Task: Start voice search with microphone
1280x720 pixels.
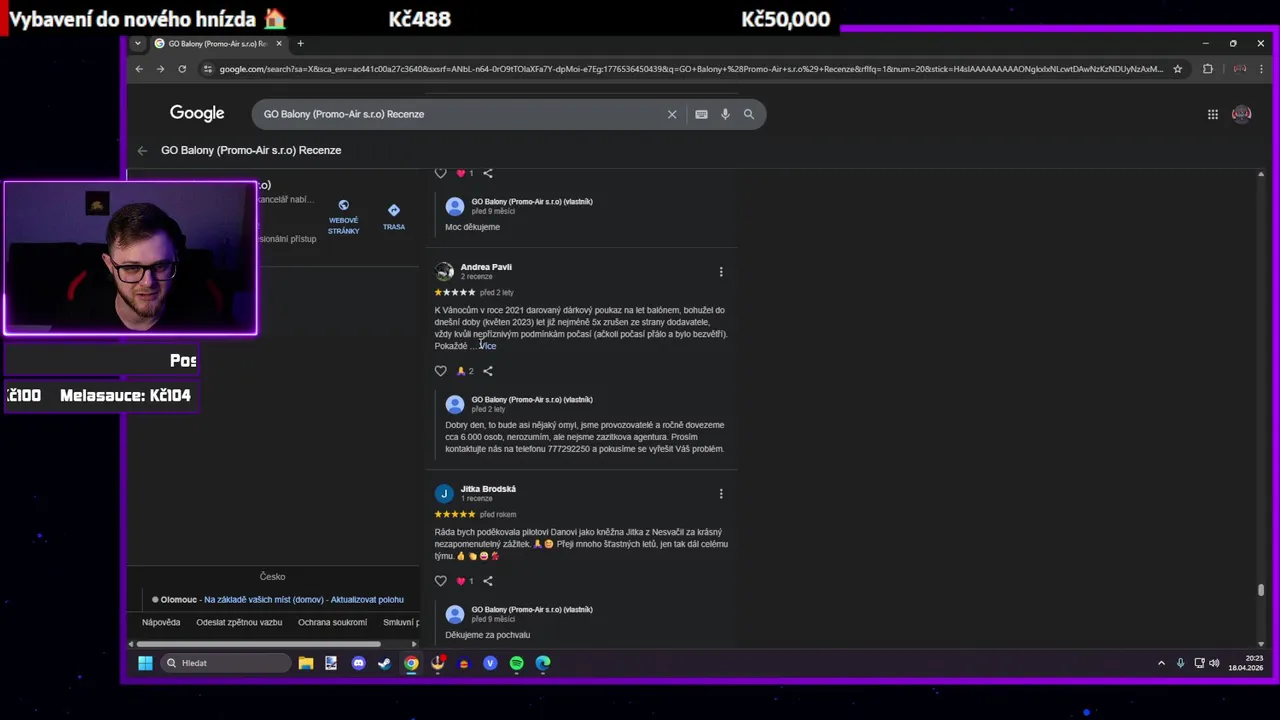Action: [x=725, y=114]
